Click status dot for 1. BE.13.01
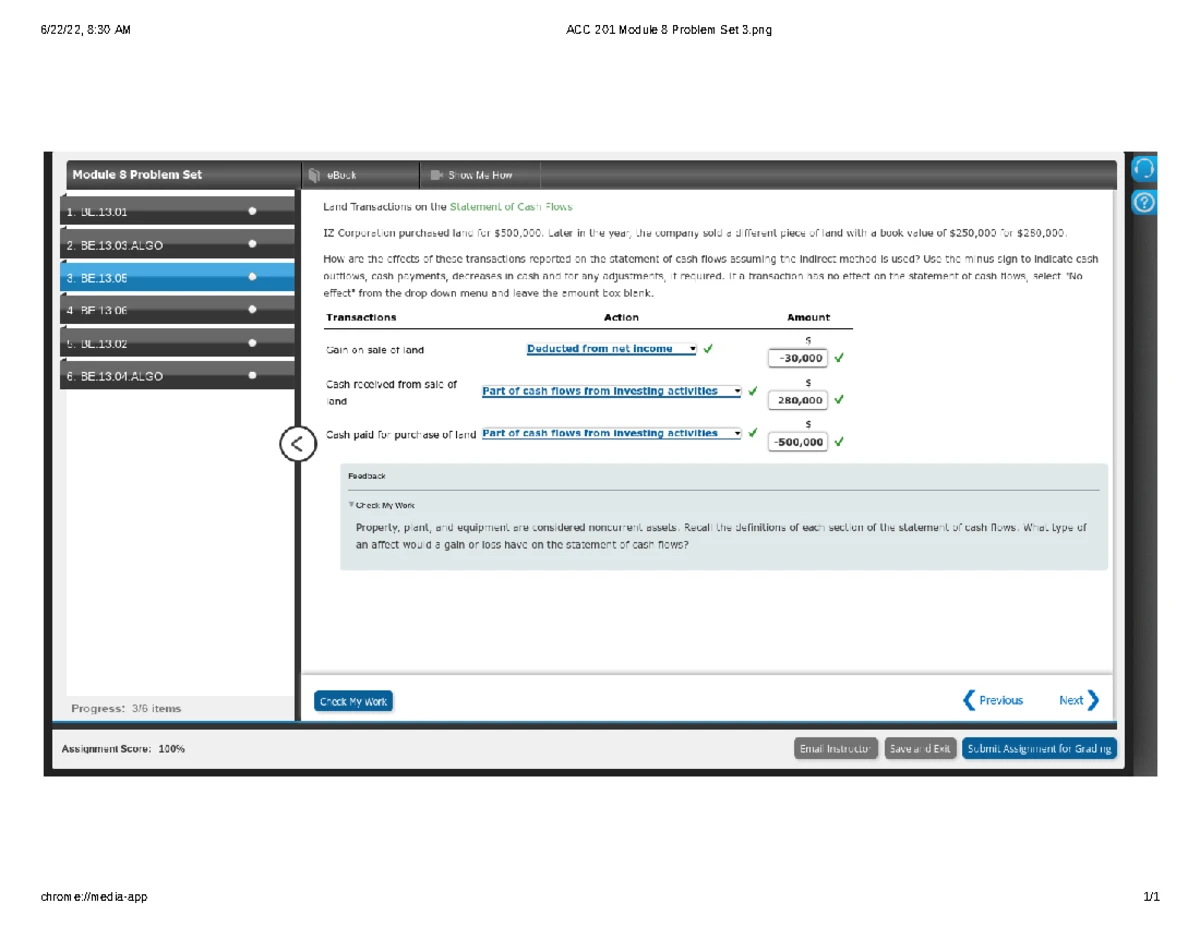Image resolution: width=1200 pixels, height=927 pixels. 252,212
